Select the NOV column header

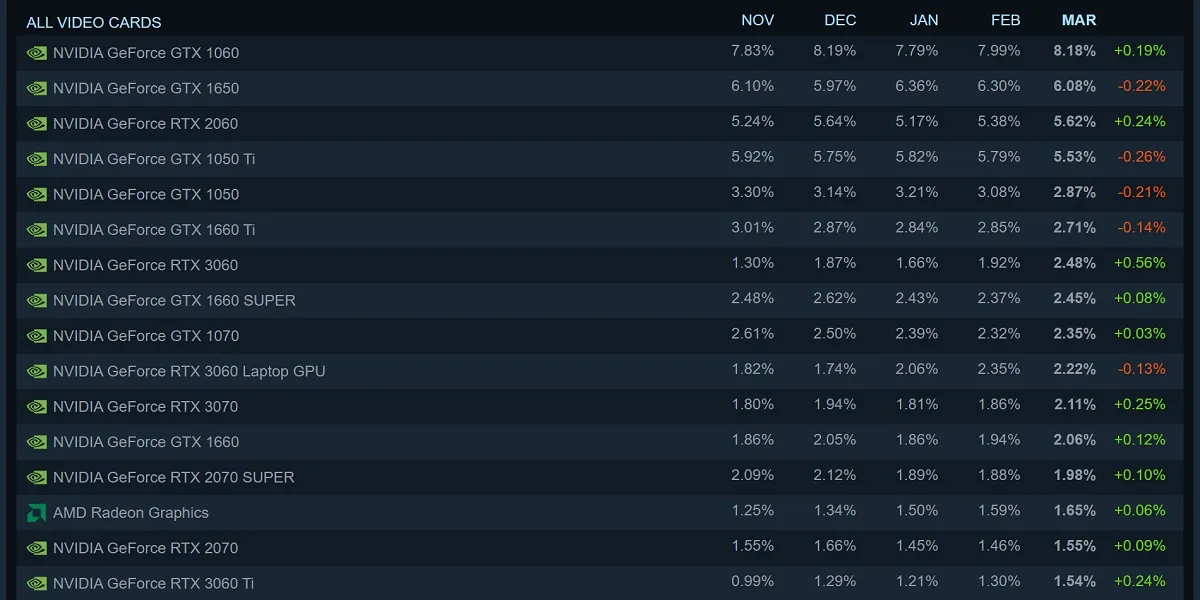click(758, 20)
